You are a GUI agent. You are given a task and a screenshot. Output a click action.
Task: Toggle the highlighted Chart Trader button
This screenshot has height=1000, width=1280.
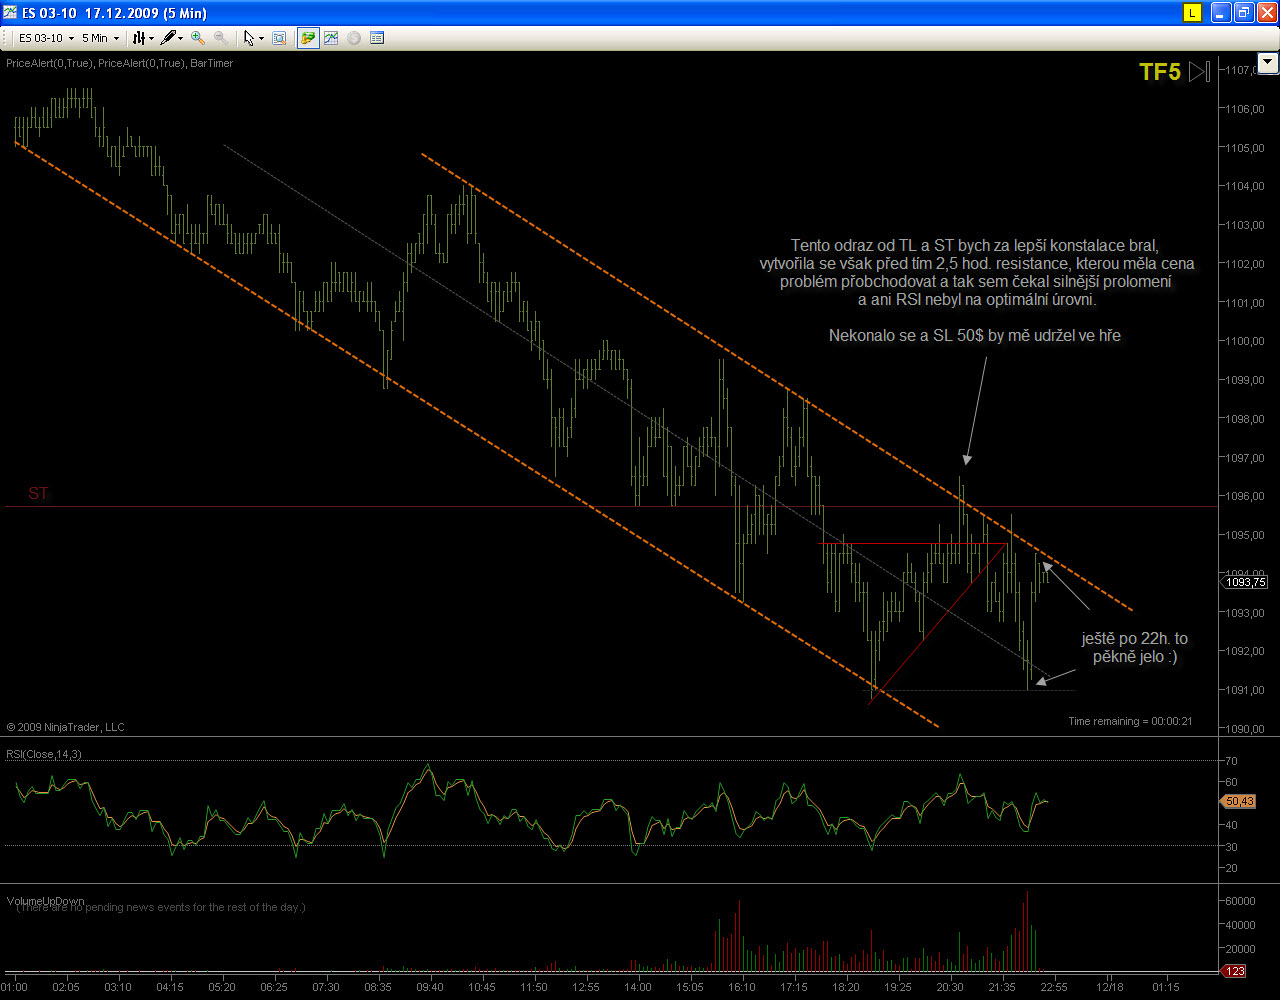tap(308, 38)
